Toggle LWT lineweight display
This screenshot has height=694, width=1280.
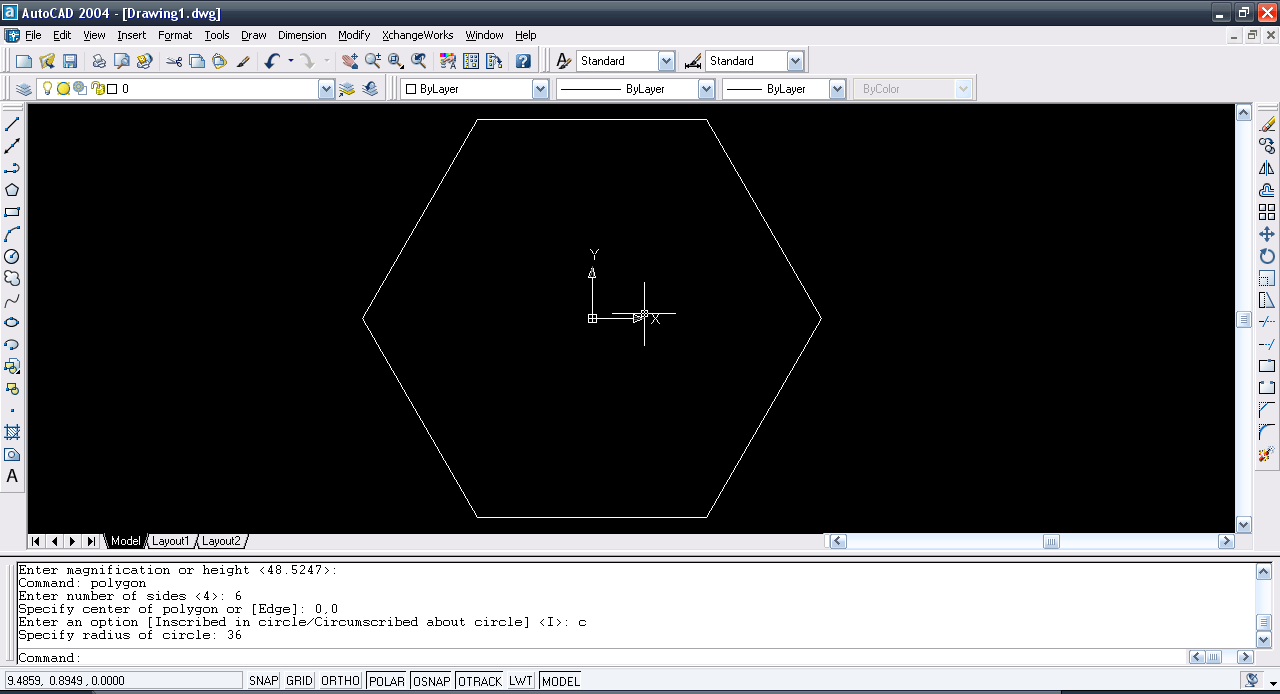coord(521,681)
